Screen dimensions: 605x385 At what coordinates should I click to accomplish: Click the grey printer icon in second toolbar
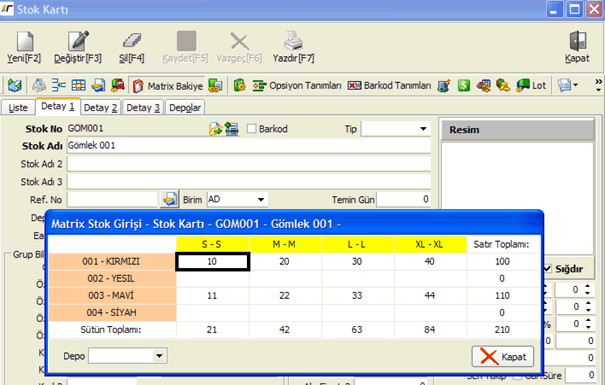(39, 85)
